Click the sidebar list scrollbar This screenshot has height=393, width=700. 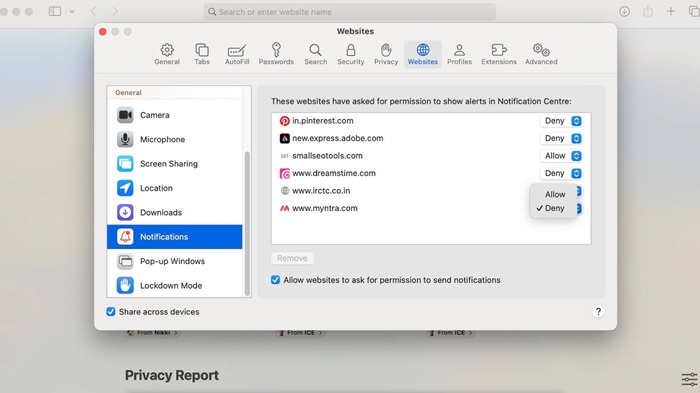point(247,223)
